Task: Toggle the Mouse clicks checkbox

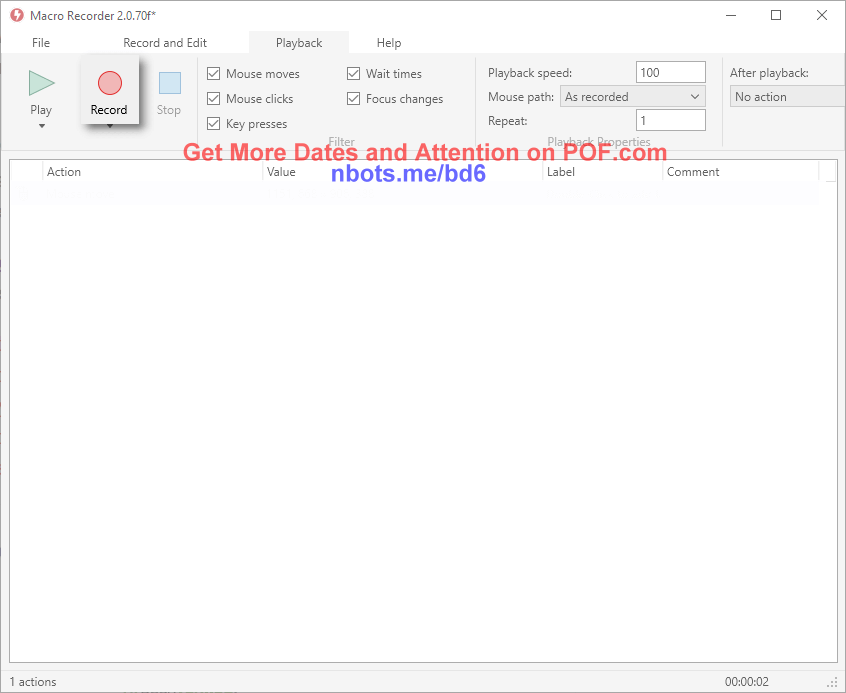Action: tap(214, 98)
